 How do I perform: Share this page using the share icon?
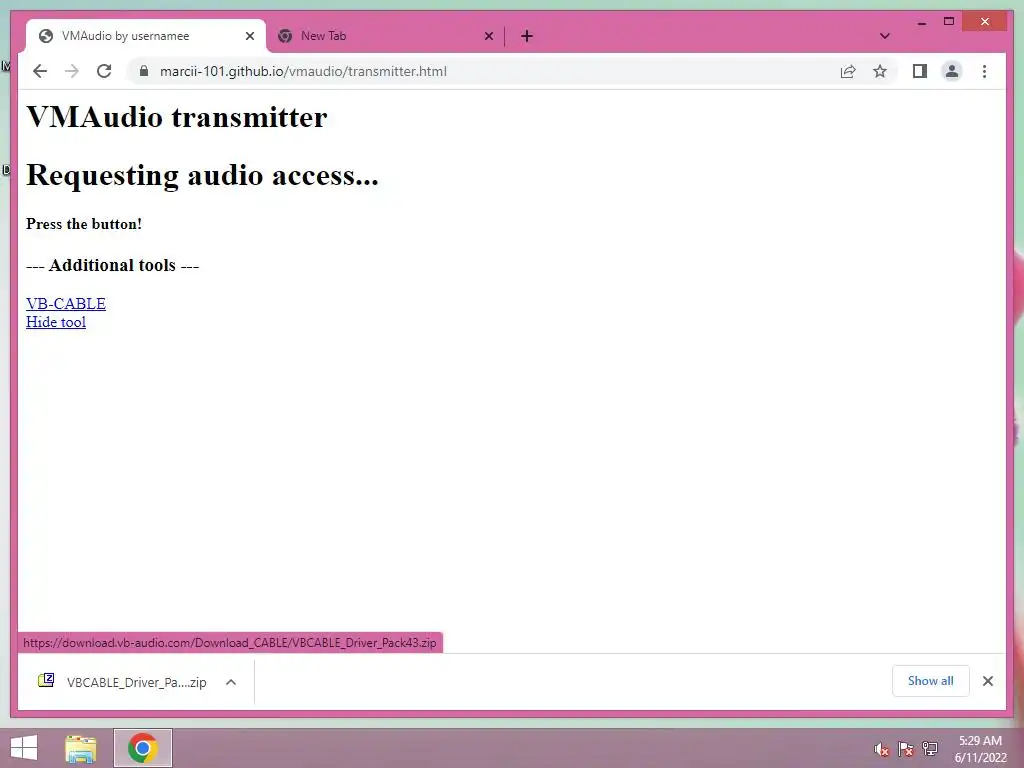click(848, 71)
